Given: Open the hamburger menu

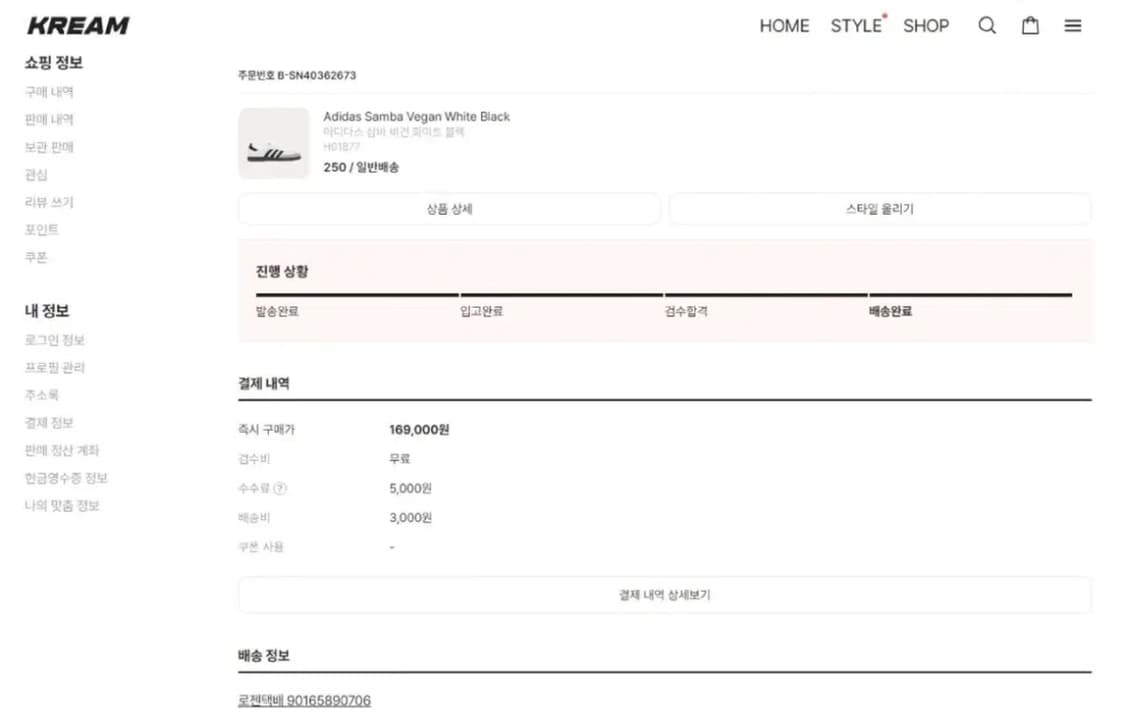Looking at the screenshot, I should click(1073, 26).
